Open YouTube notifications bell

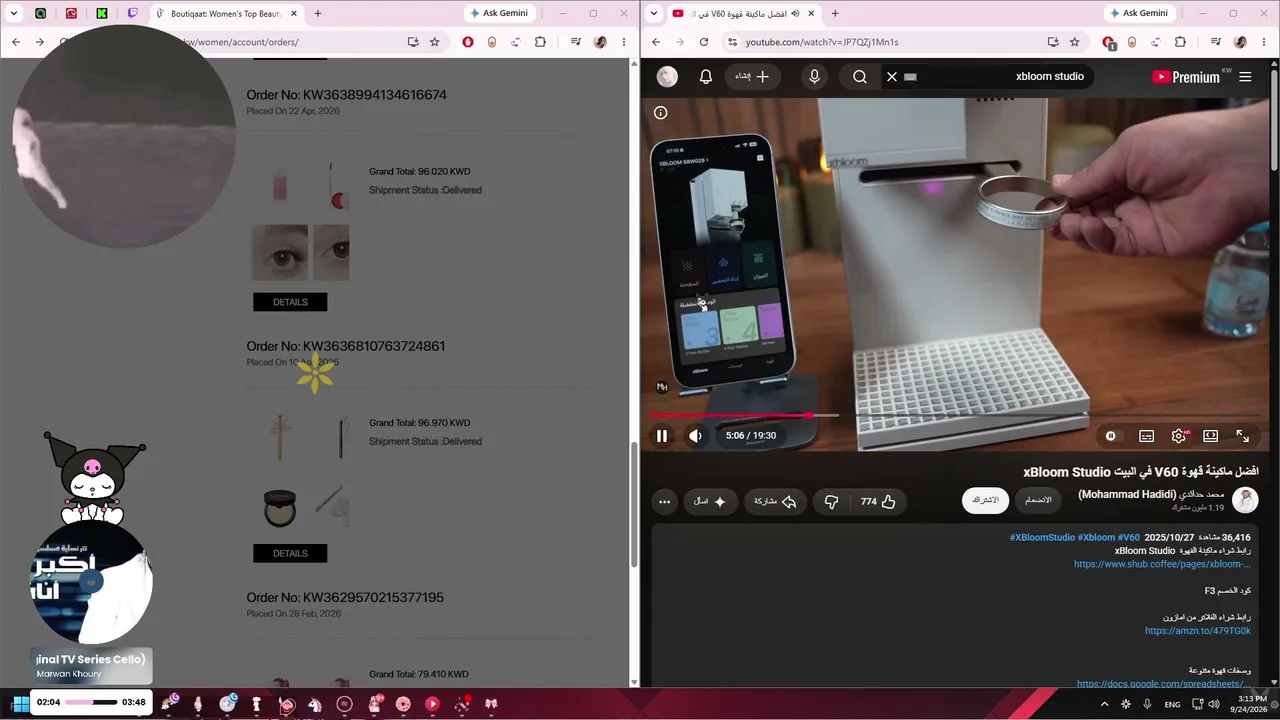point(705,77)
